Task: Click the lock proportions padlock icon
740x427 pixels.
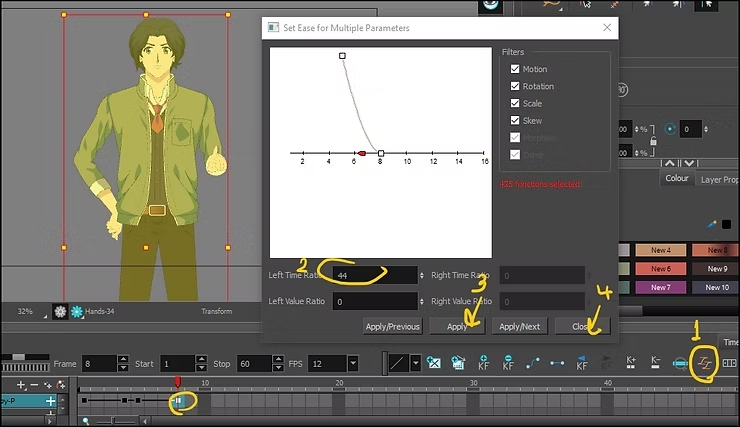Action: point(653,141)
